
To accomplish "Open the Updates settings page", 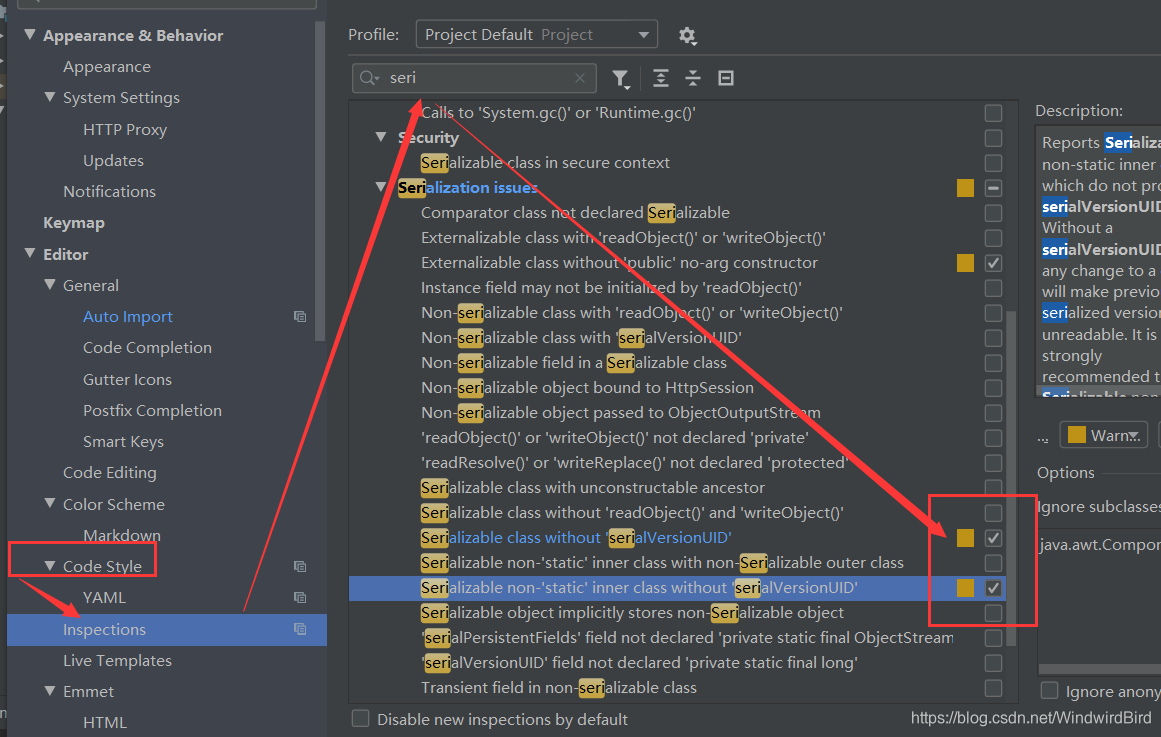I will (x=113, y=161).
